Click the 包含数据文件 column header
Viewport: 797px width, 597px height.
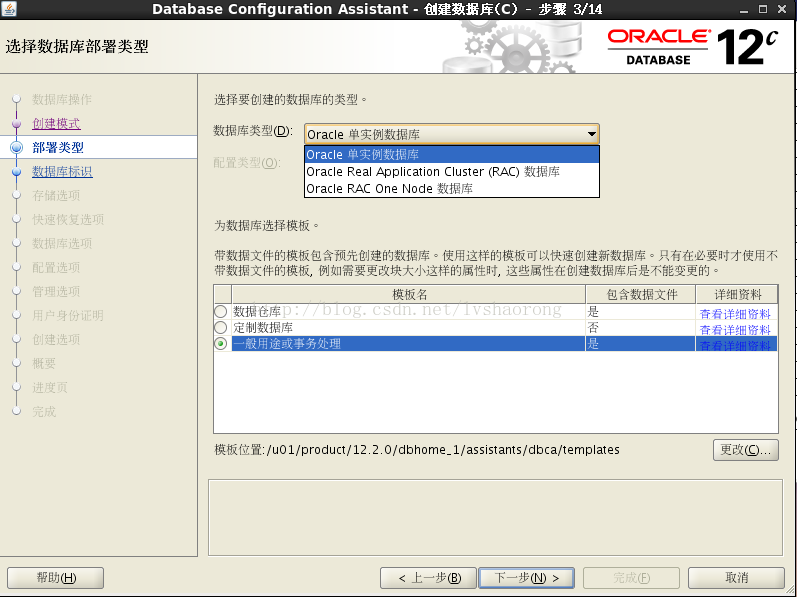641,294
